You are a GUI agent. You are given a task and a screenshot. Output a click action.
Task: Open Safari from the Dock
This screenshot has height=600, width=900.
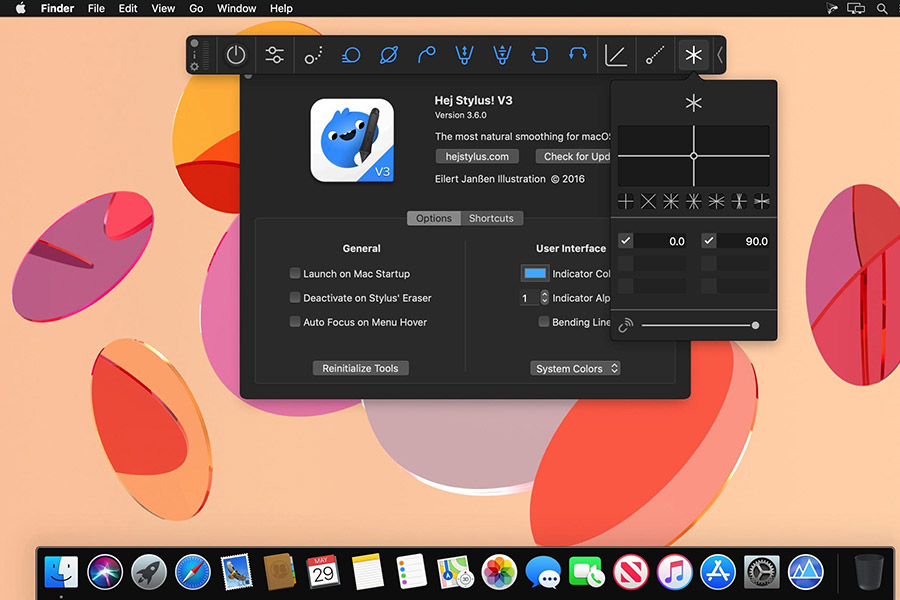pos(193,572)
